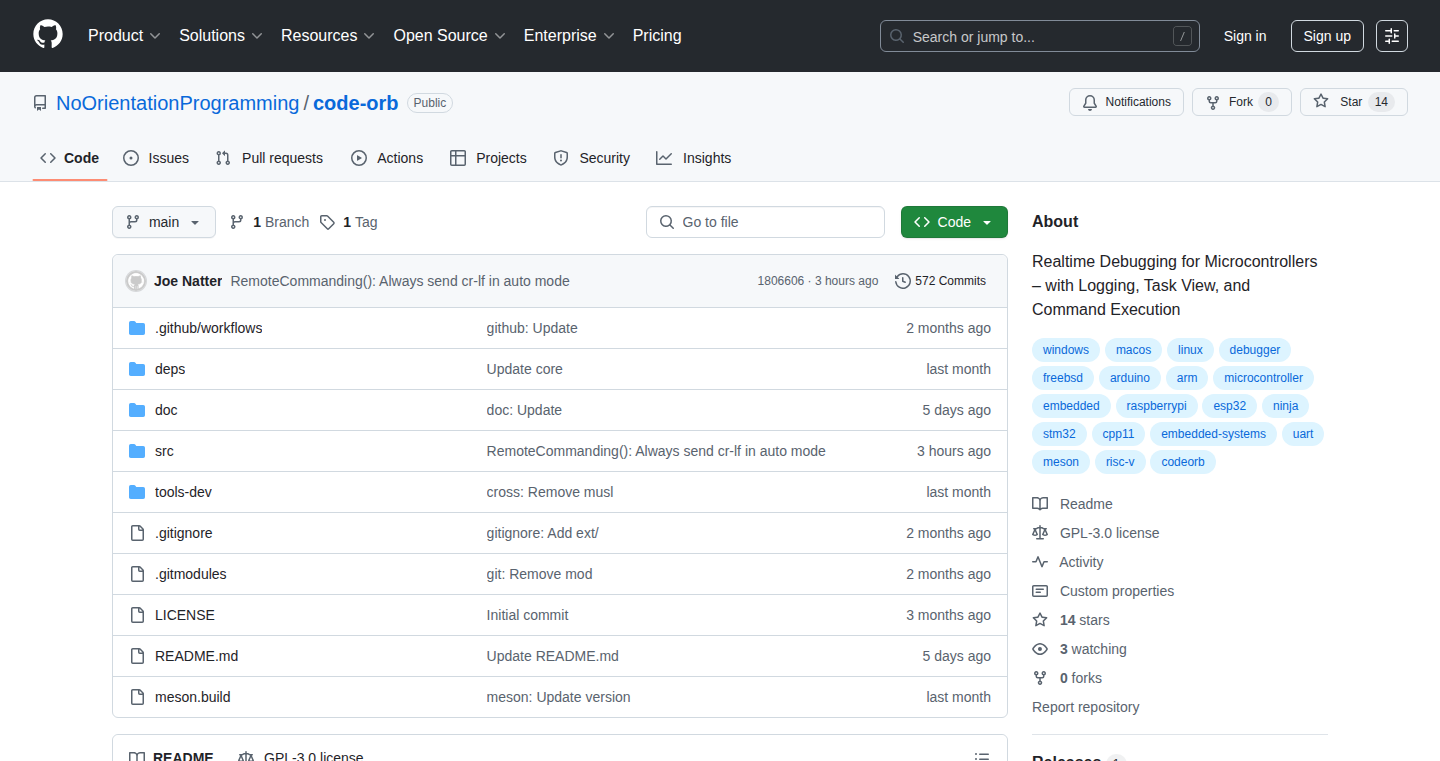Click the meson.build file icon
The height and width of the screenshot is (761, 1440).
pos(137,697)
